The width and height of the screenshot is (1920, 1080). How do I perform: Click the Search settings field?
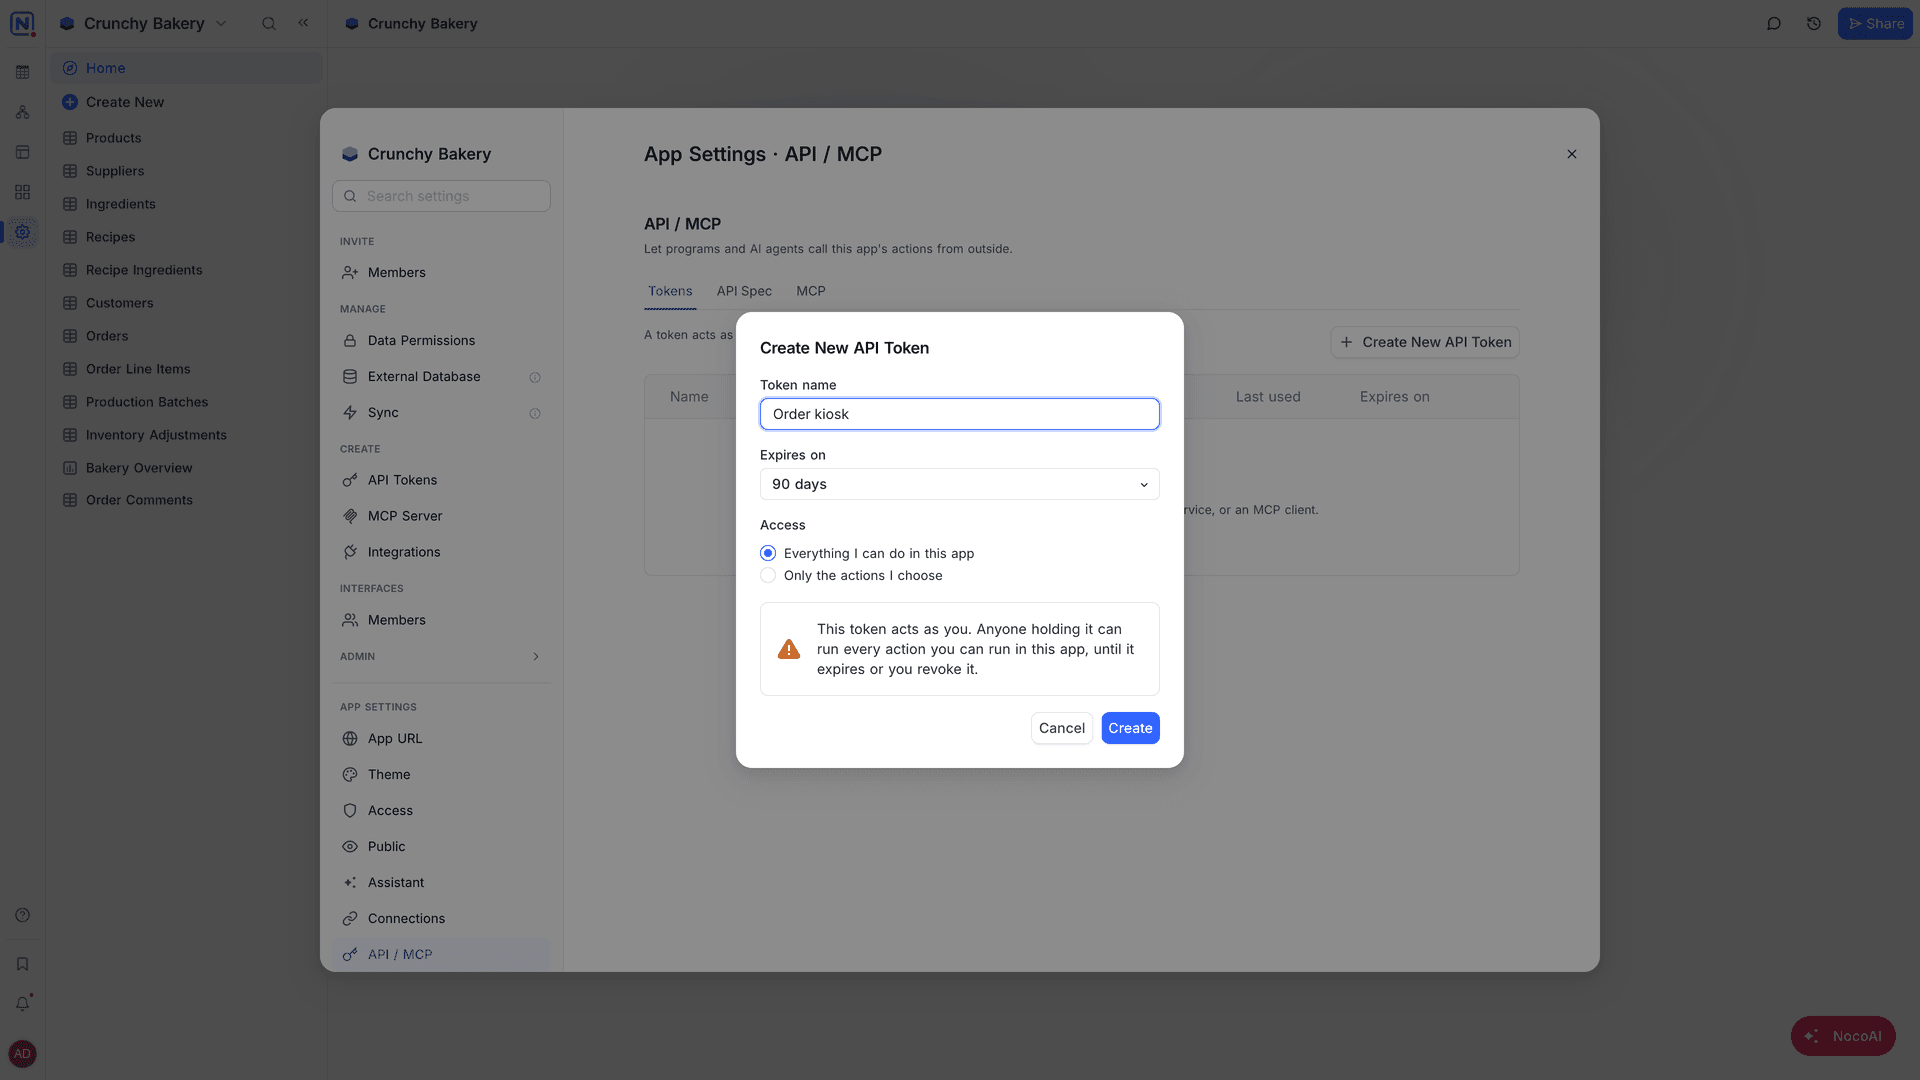pos(441,196)
